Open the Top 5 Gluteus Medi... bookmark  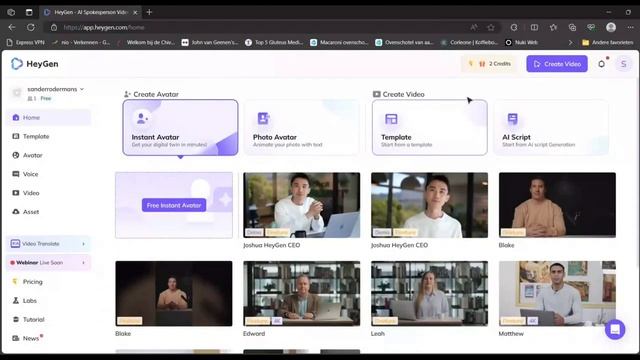coord(274,42)
